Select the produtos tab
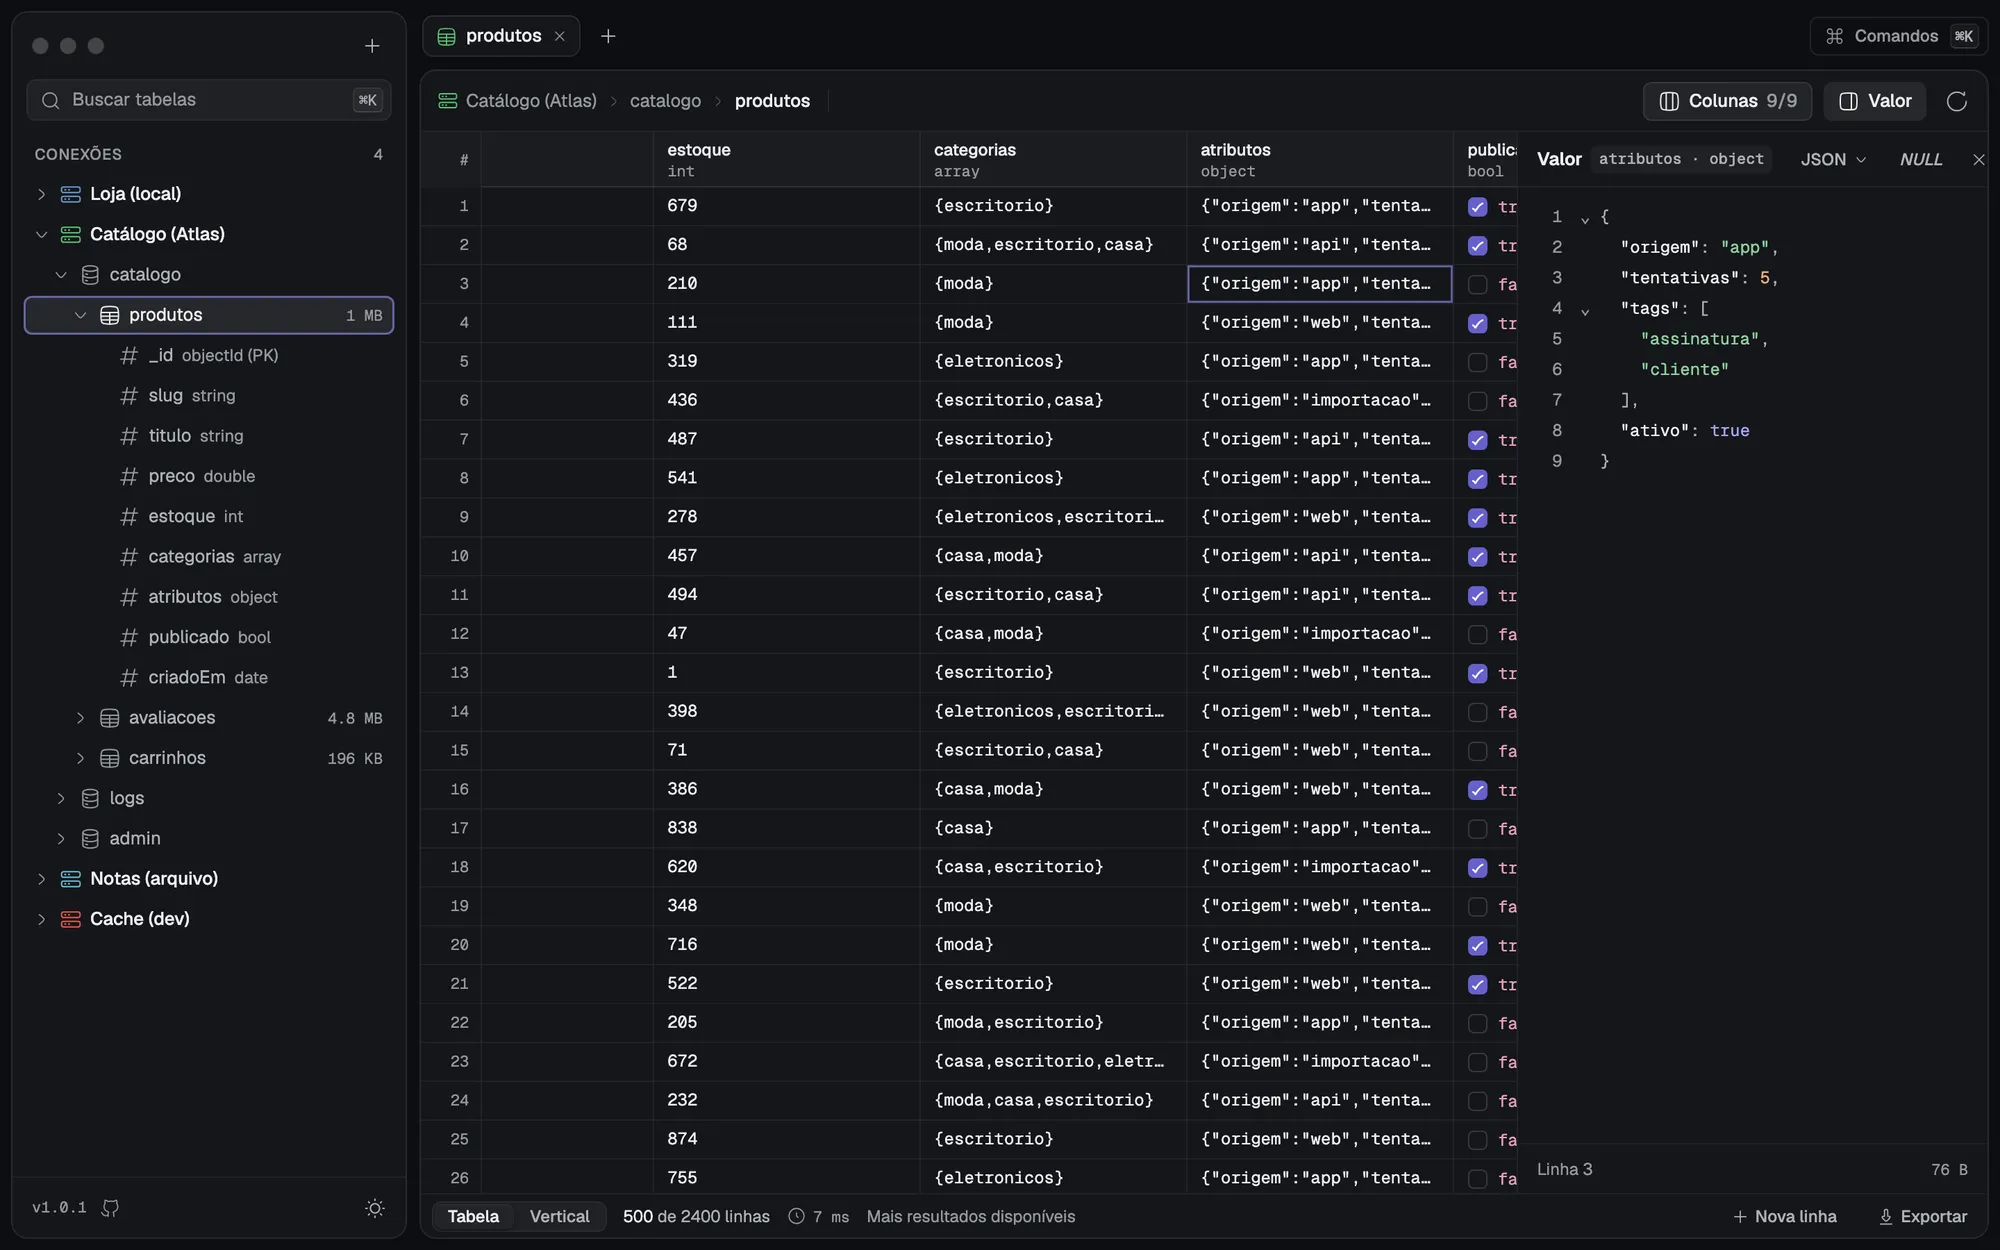Image resolution: width=2000 pixels, height=1250 pixels. (501, 36)
